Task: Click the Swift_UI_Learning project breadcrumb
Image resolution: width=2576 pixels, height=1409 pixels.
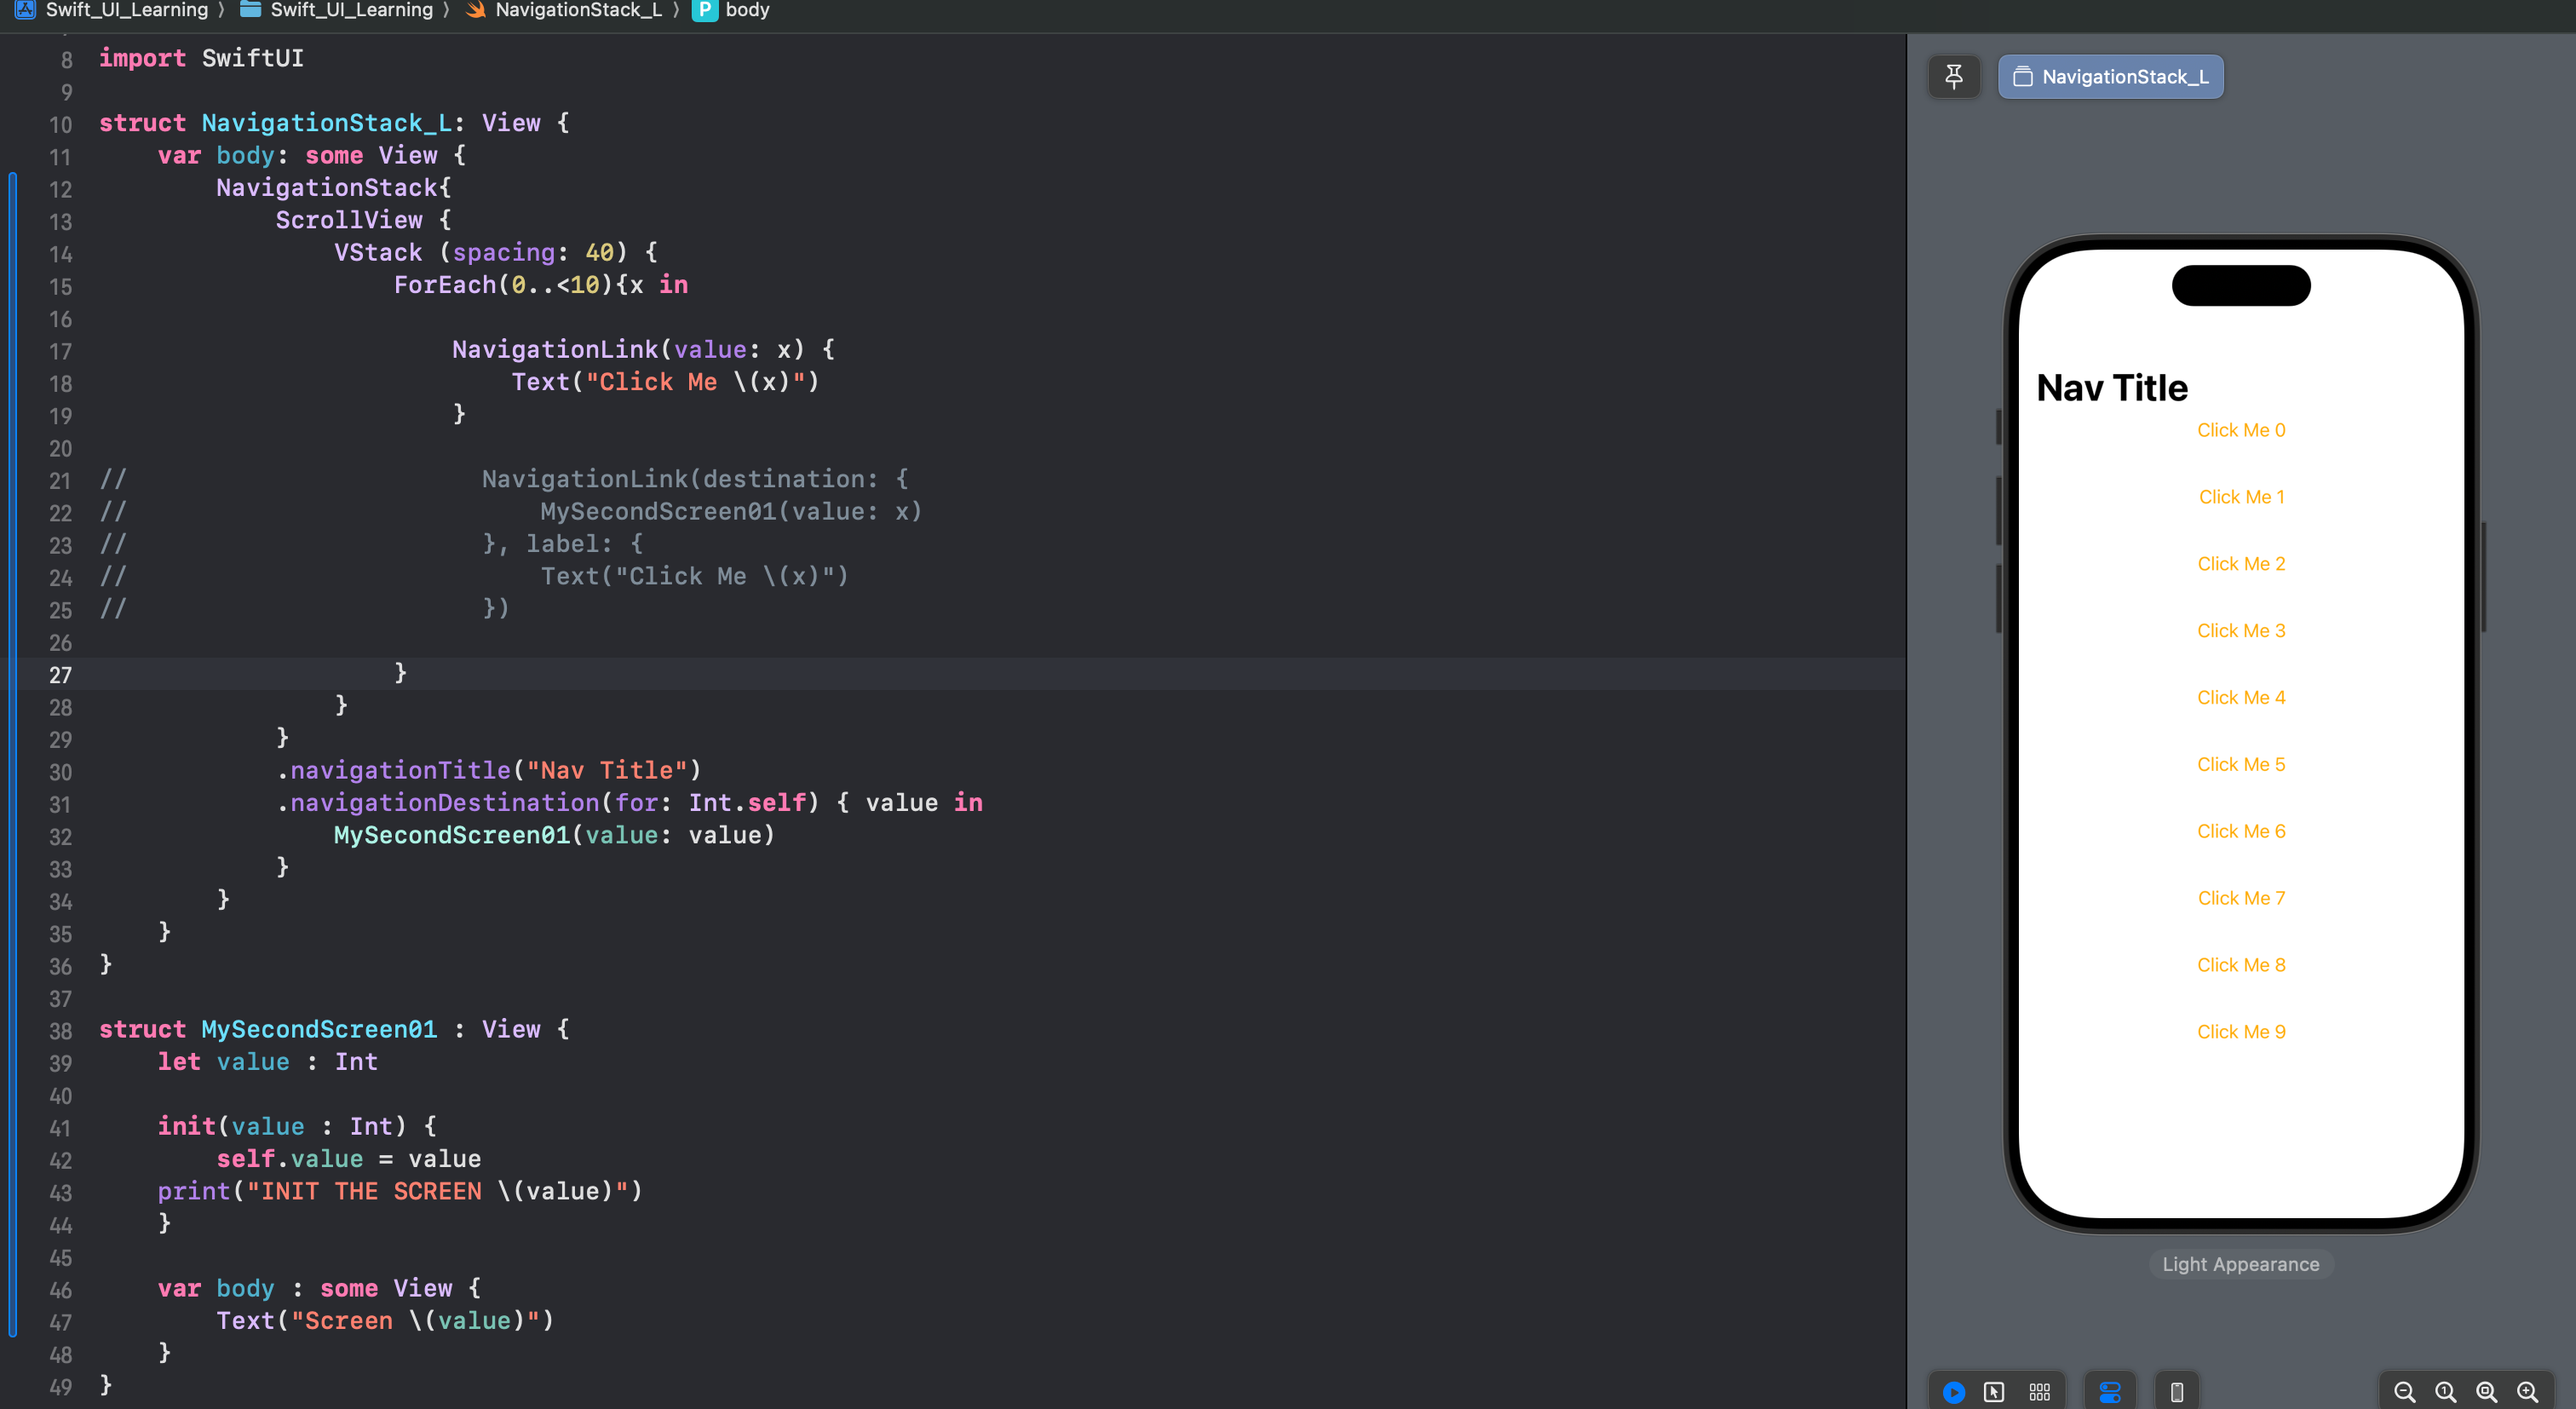Action: tap(112, 10)
